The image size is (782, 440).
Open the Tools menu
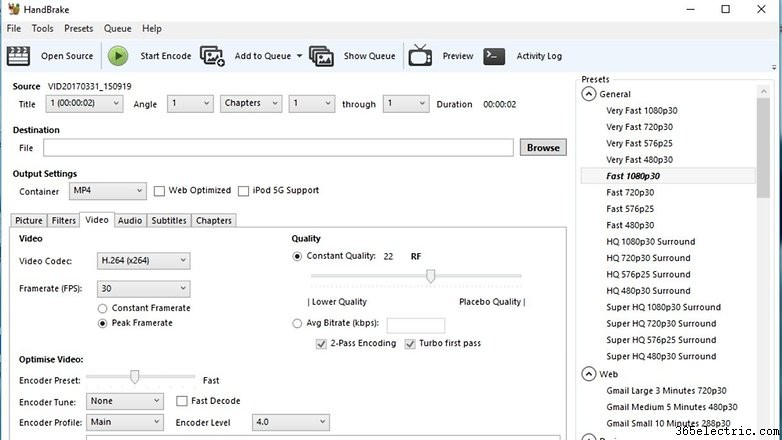[42, 28]
